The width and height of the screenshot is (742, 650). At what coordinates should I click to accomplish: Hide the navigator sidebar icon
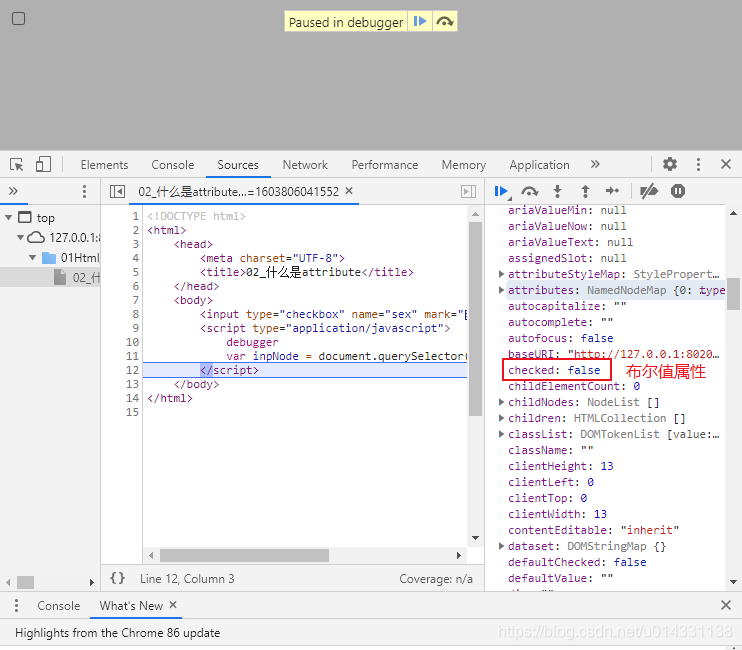[x=117, y=192]
